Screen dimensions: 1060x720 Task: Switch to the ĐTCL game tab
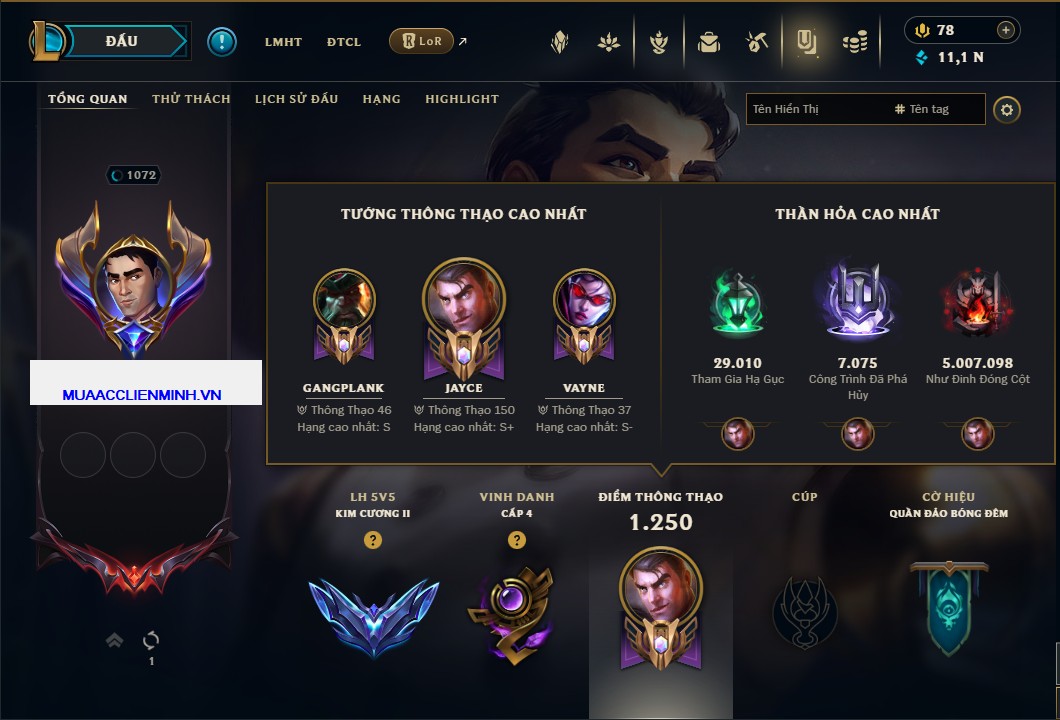tap(343, 42)
